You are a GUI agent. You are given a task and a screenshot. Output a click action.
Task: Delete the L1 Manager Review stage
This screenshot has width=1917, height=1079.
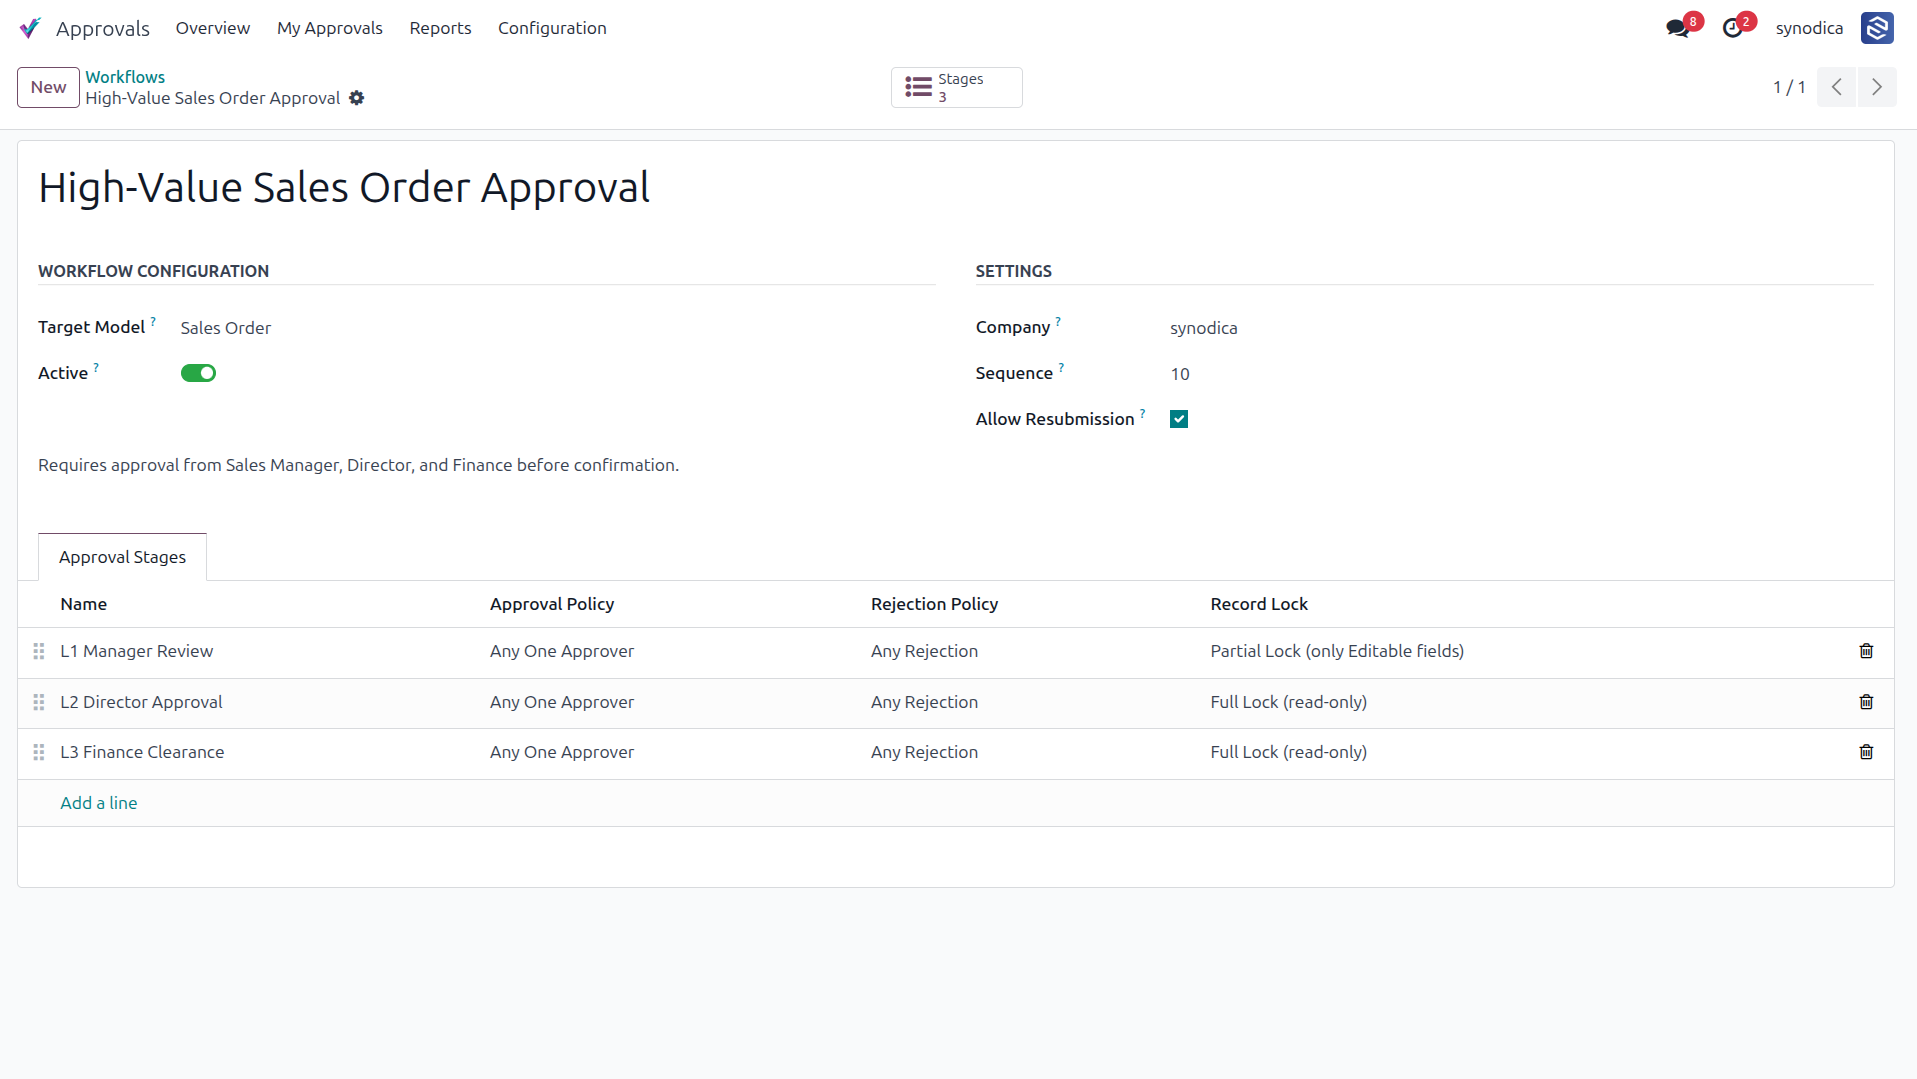click(1866, 651)
